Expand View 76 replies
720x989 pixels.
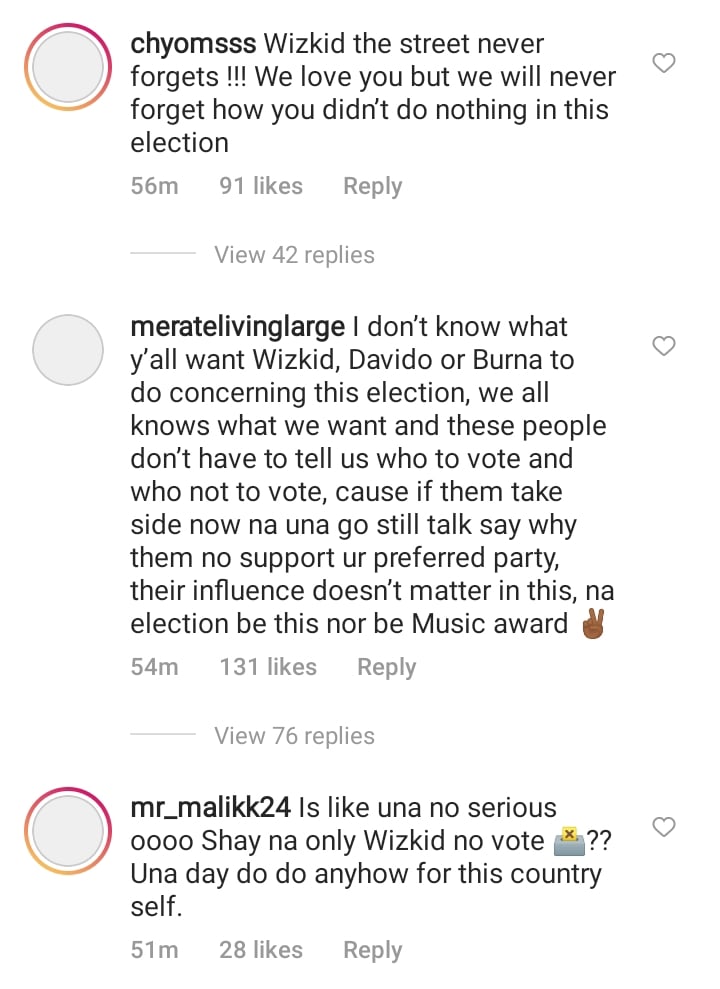pyautogui.click(x=294, y=736)
